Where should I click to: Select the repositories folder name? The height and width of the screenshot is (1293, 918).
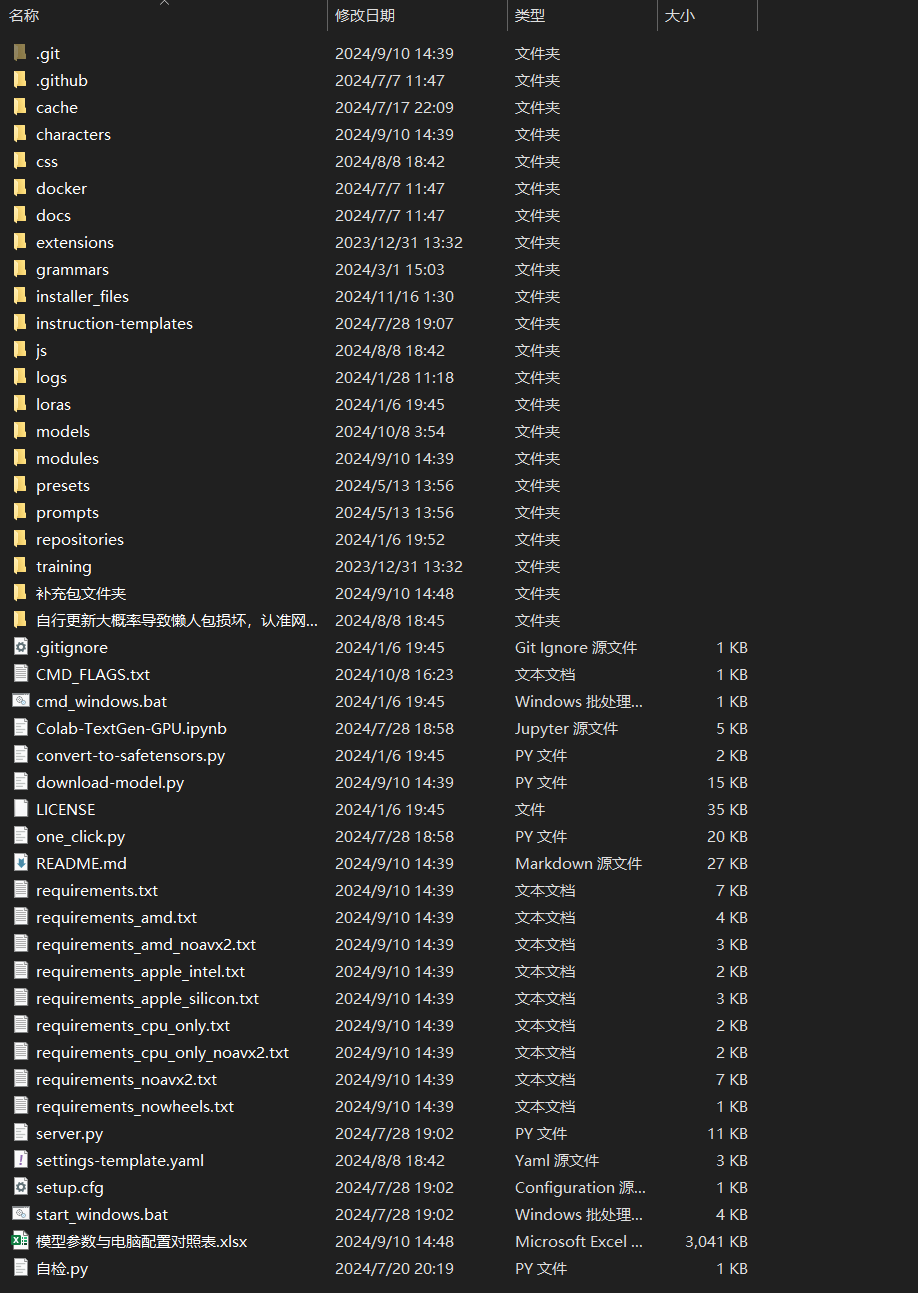(80, 539)
